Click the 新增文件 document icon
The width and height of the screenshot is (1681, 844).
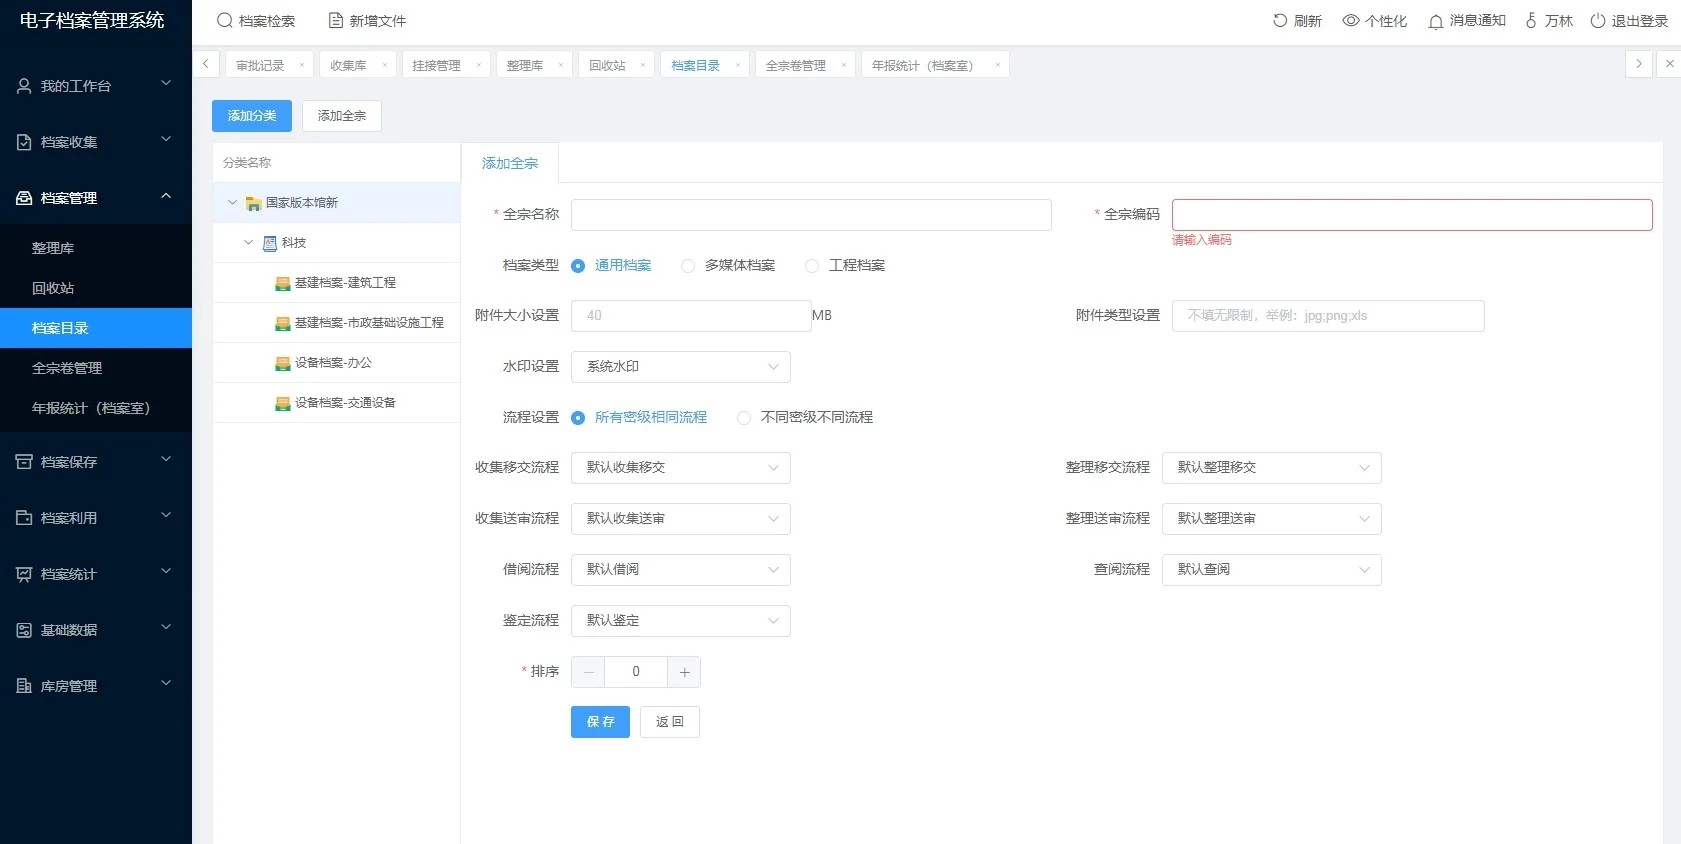336,20
